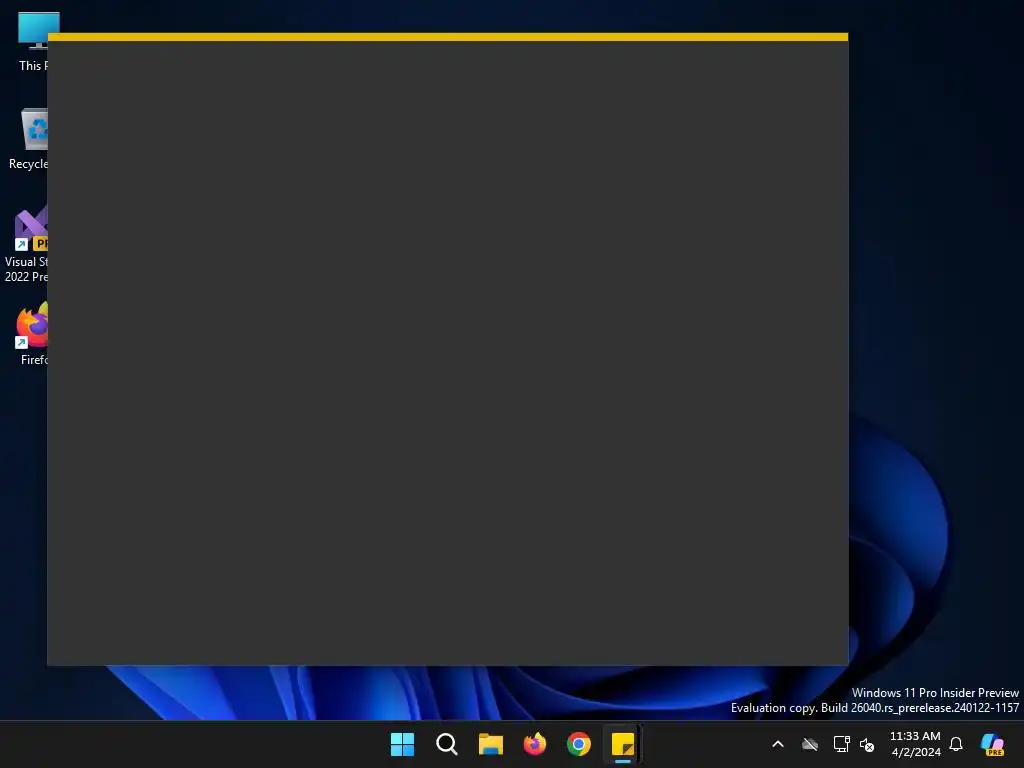Select the Firefox desktop shortcut
The width and height of the screenshot is (1024, 768).
tap(33, 334)
